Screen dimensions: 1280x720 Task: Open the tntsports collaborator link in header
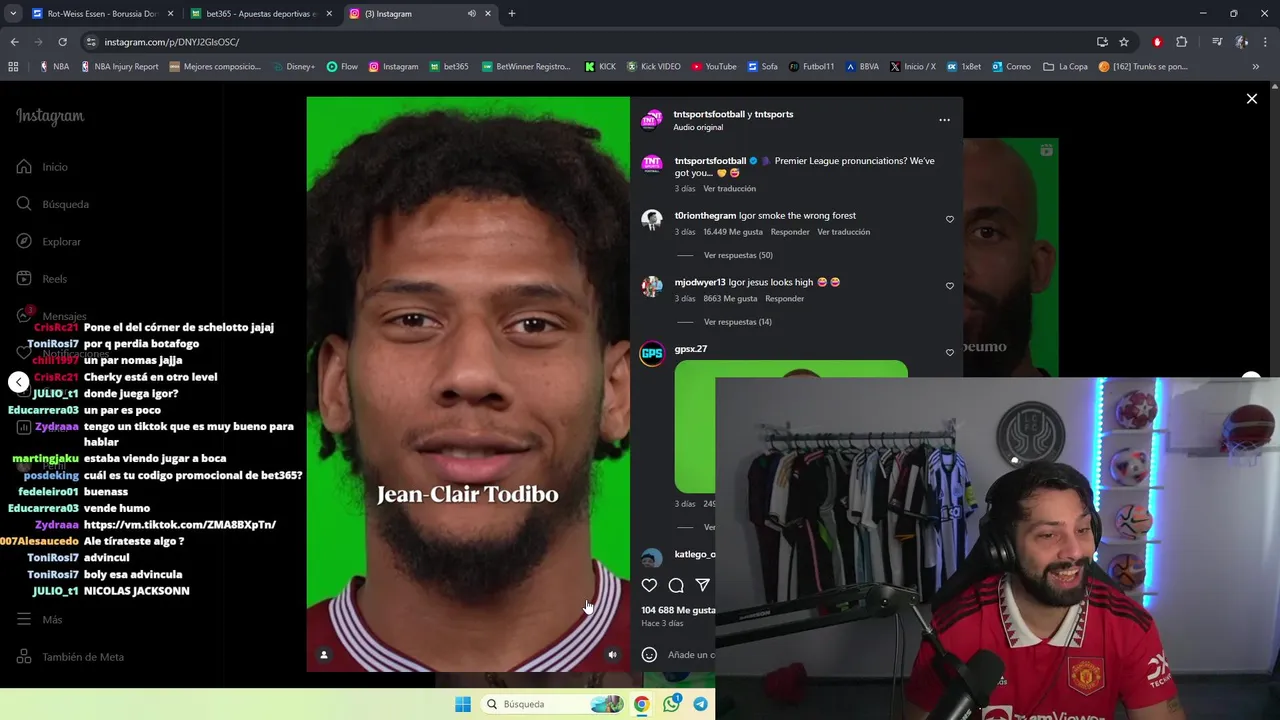click(774, 114)
